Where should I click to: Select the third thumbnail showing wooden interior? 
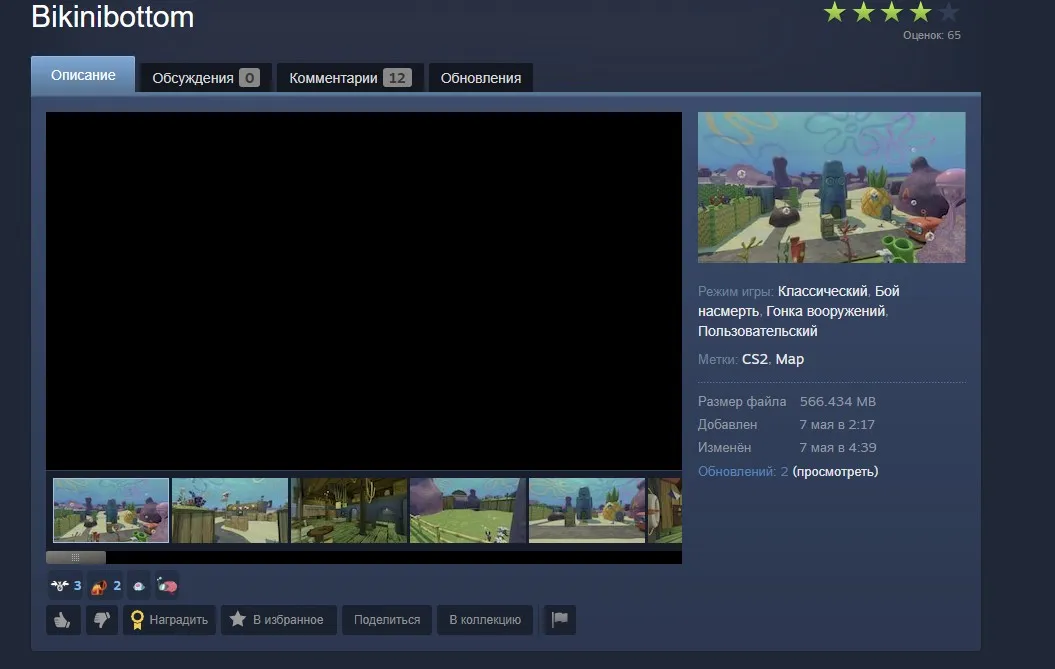[x=349, y=510]
